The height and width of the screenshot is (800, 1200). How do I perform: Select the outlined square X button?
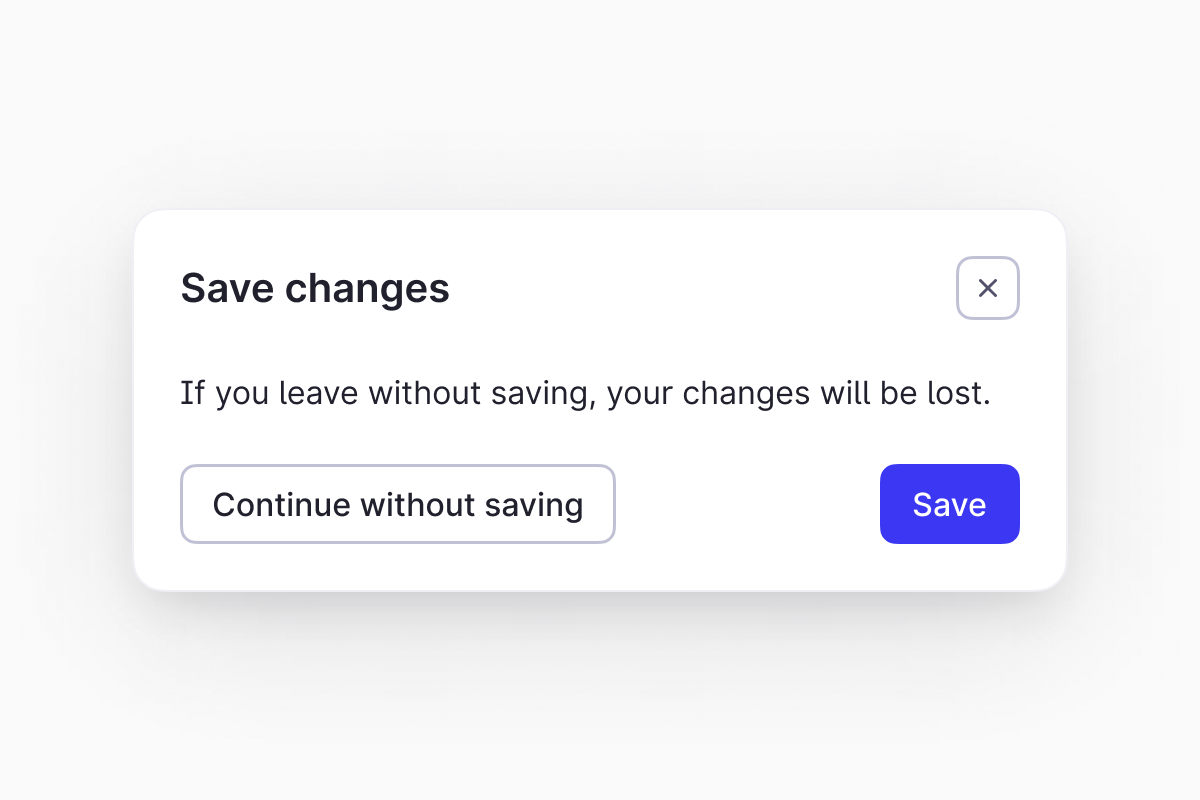tap(988, 289)
